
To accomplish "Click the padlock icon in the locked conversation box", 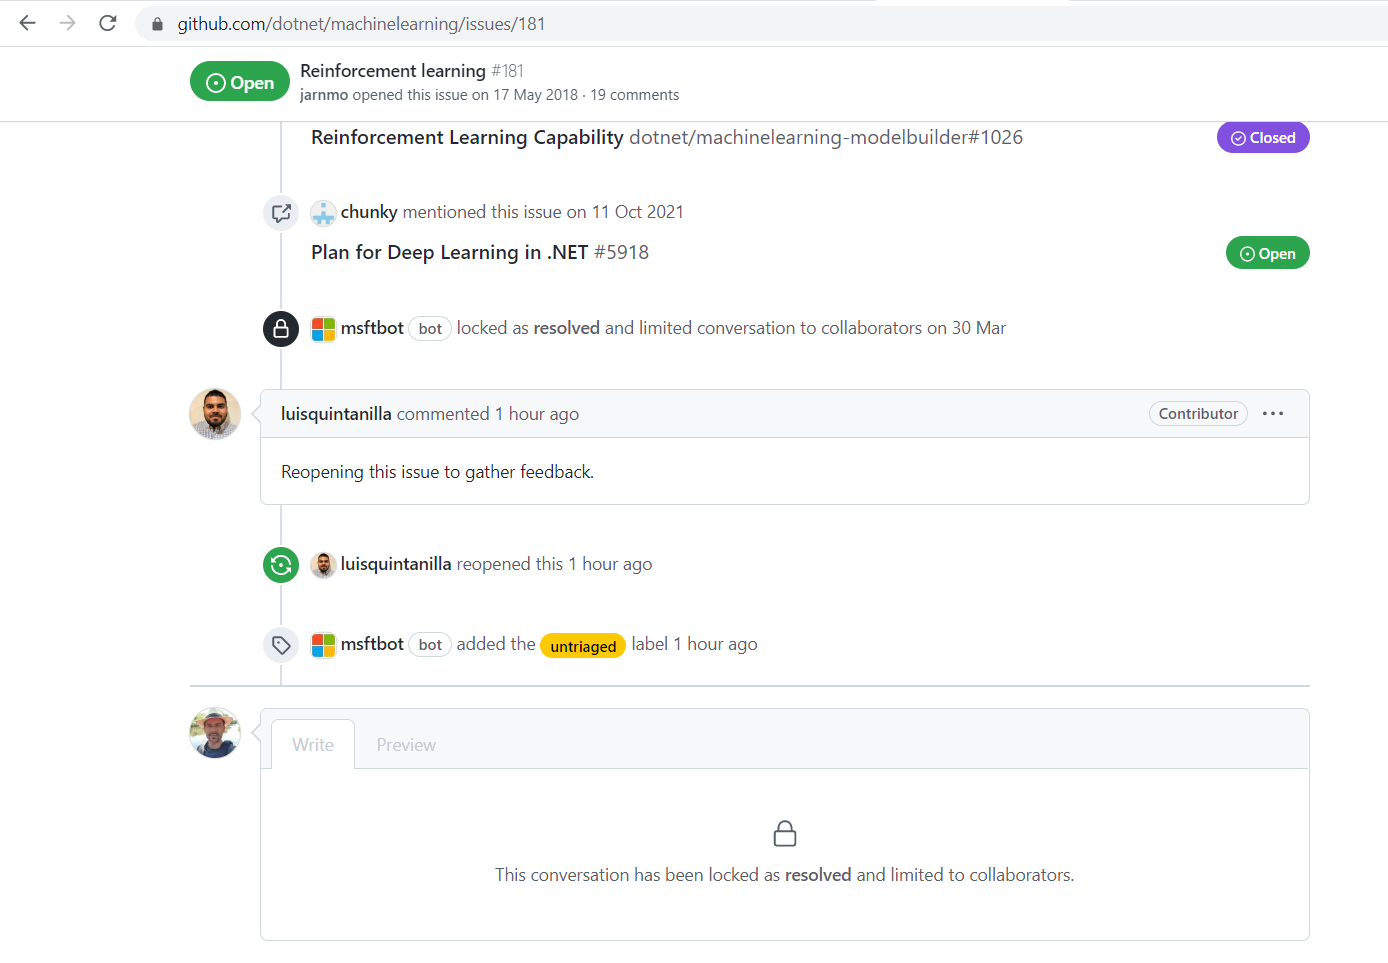I will 785,833.
